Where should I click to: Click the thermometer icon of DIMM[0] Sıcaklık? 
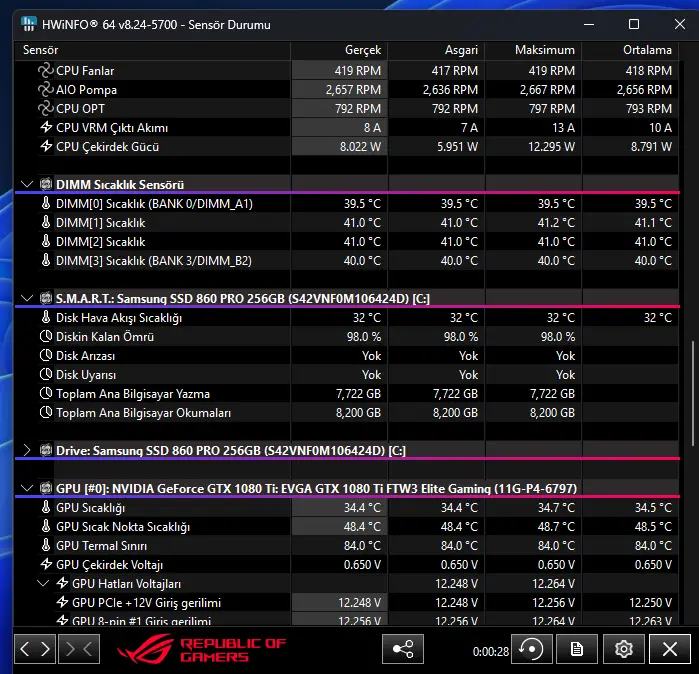click(x=46, y=203)
